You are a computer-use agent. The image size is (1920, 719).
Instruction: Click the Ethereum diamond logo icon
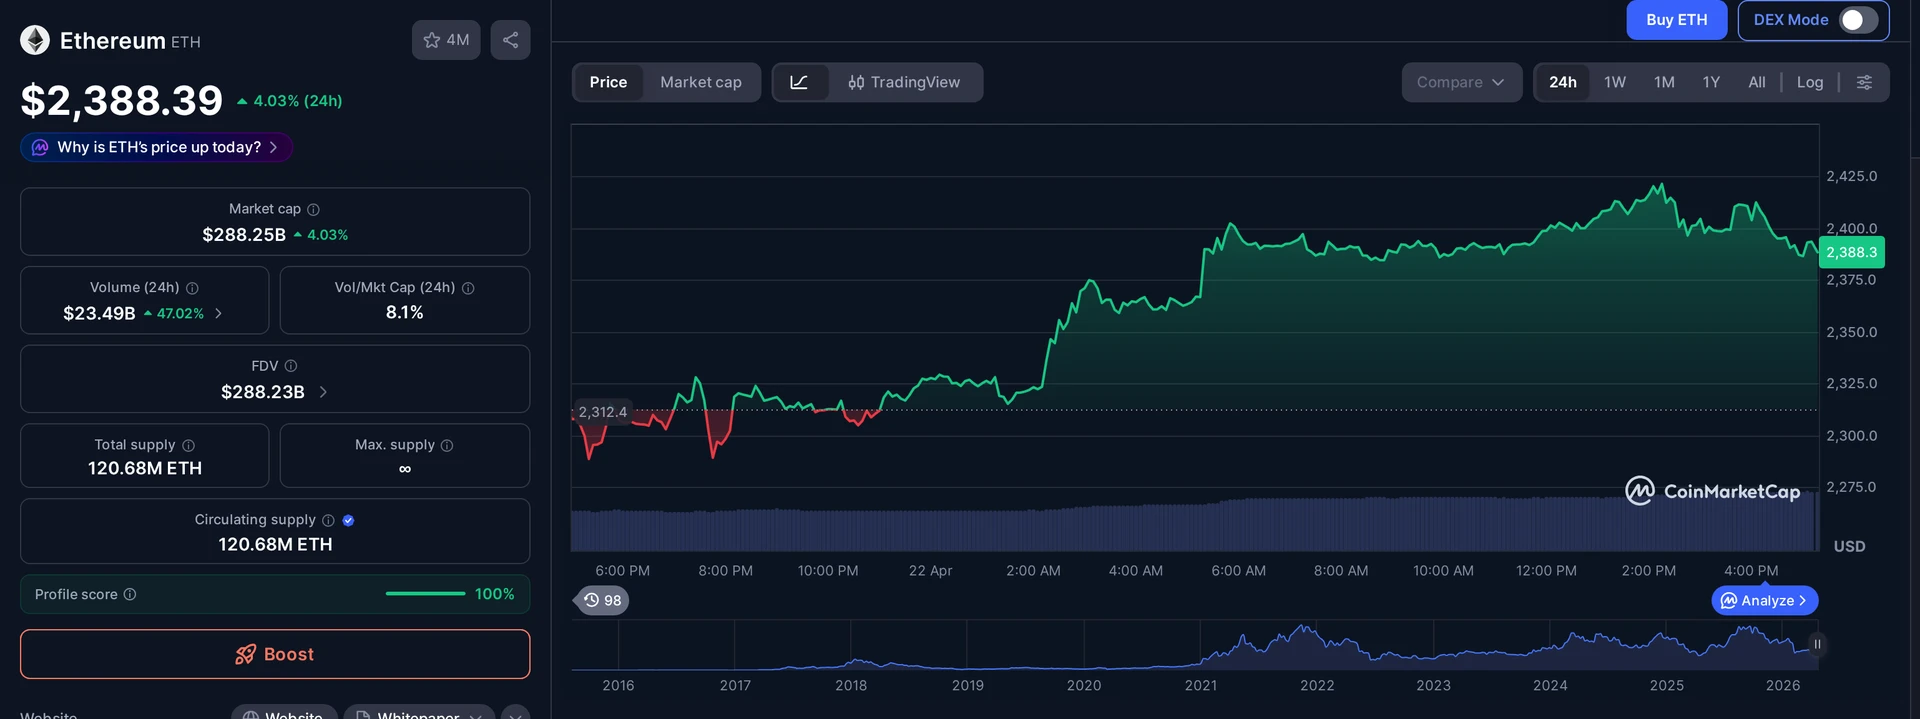[x=35, y=40]
